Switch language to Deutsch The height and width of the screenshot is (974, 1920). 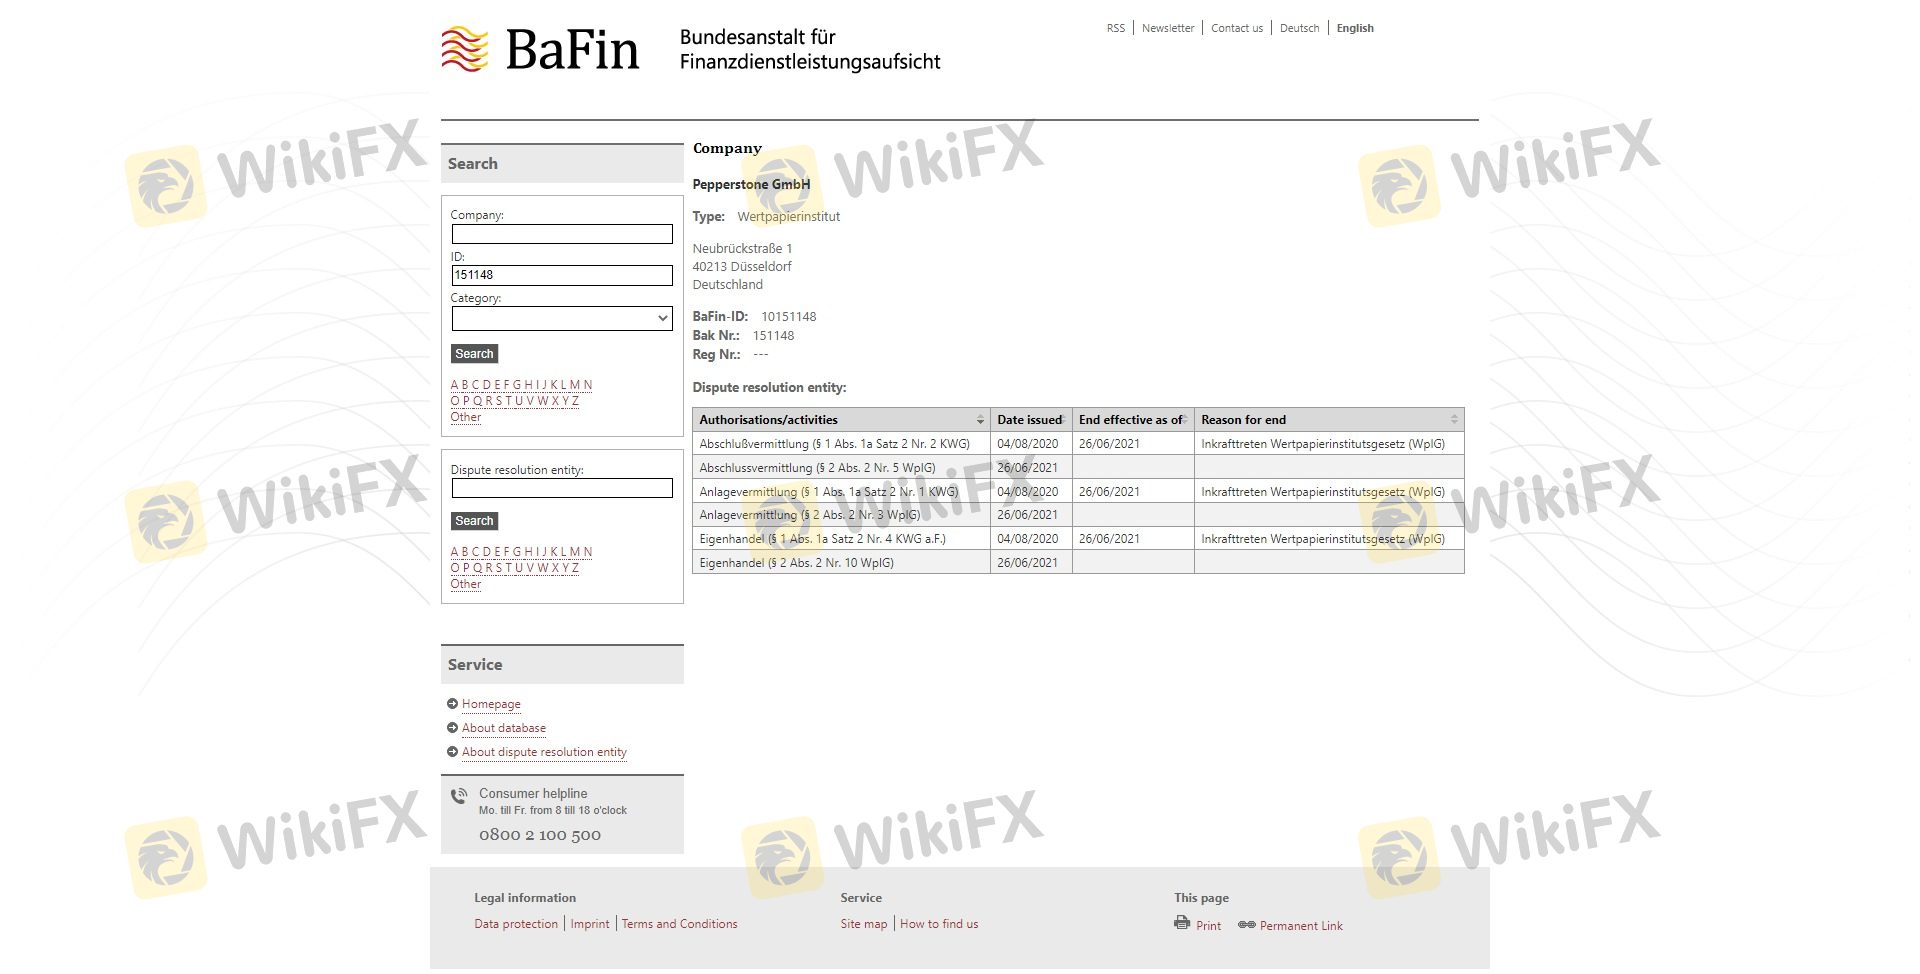[x=1299, y=28]
